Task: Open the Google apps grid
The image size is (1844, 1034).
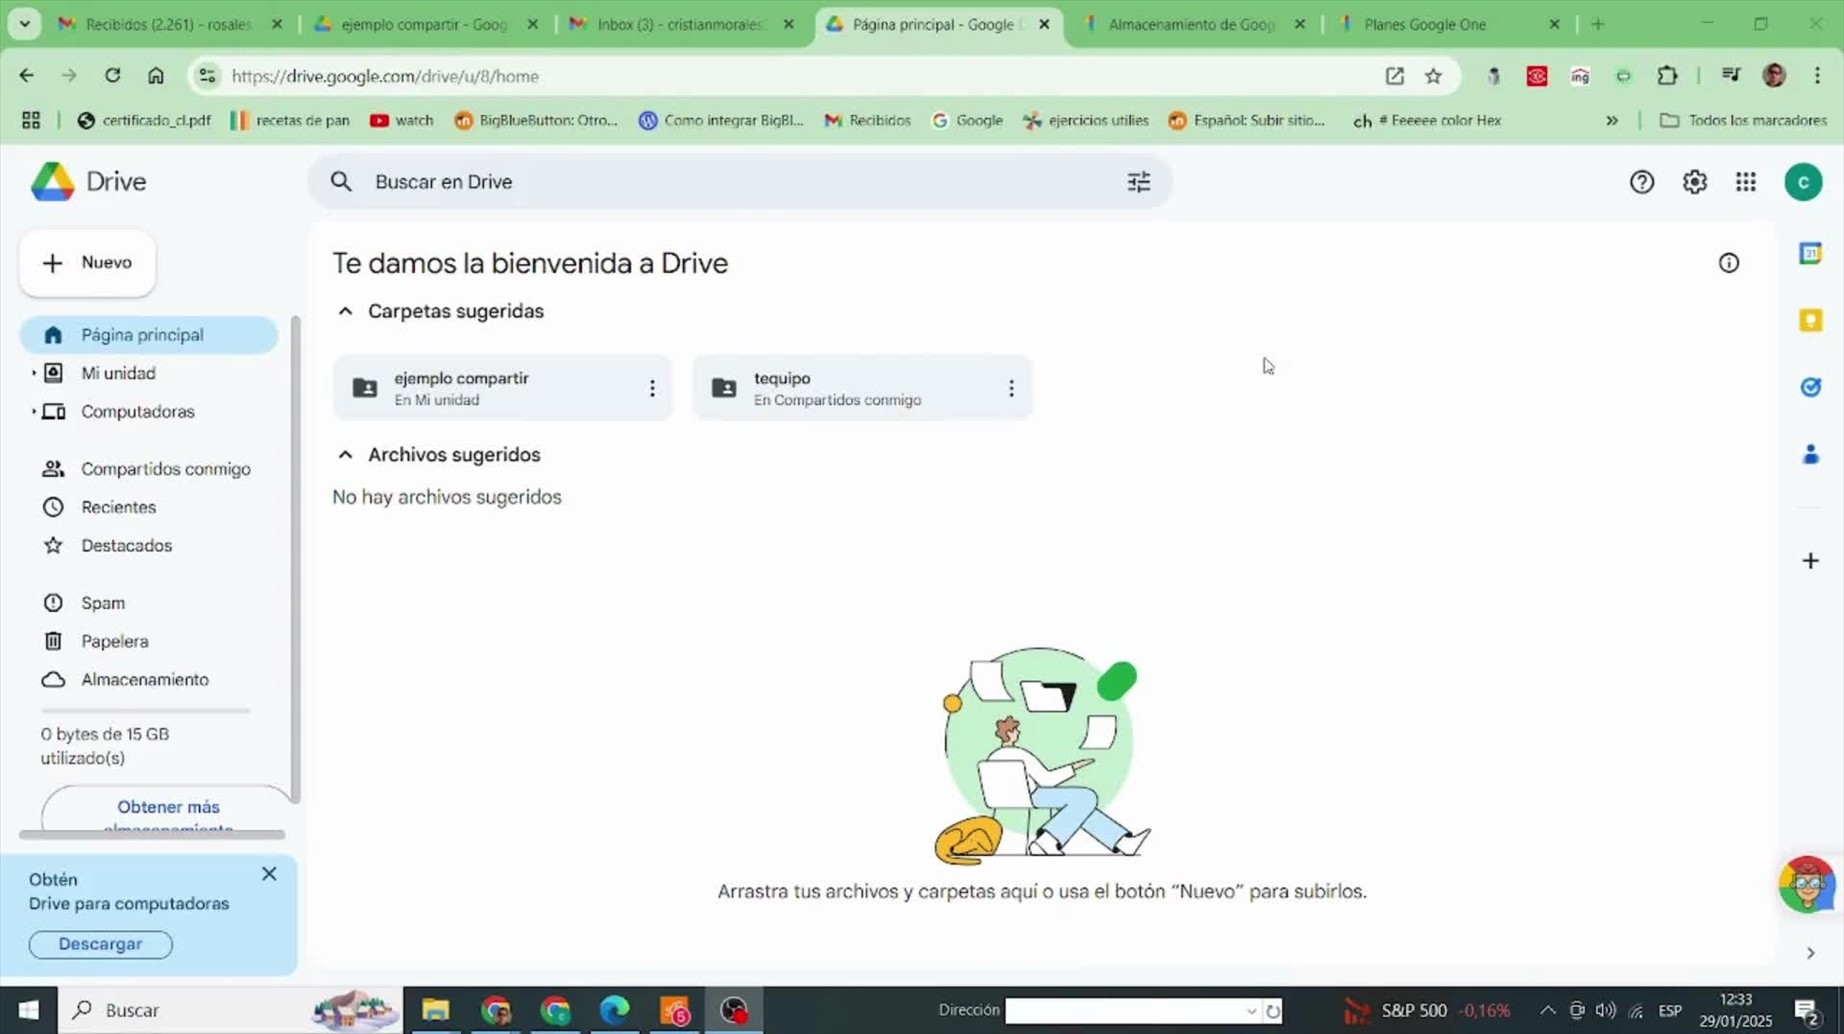Action: coord(1745,182)
